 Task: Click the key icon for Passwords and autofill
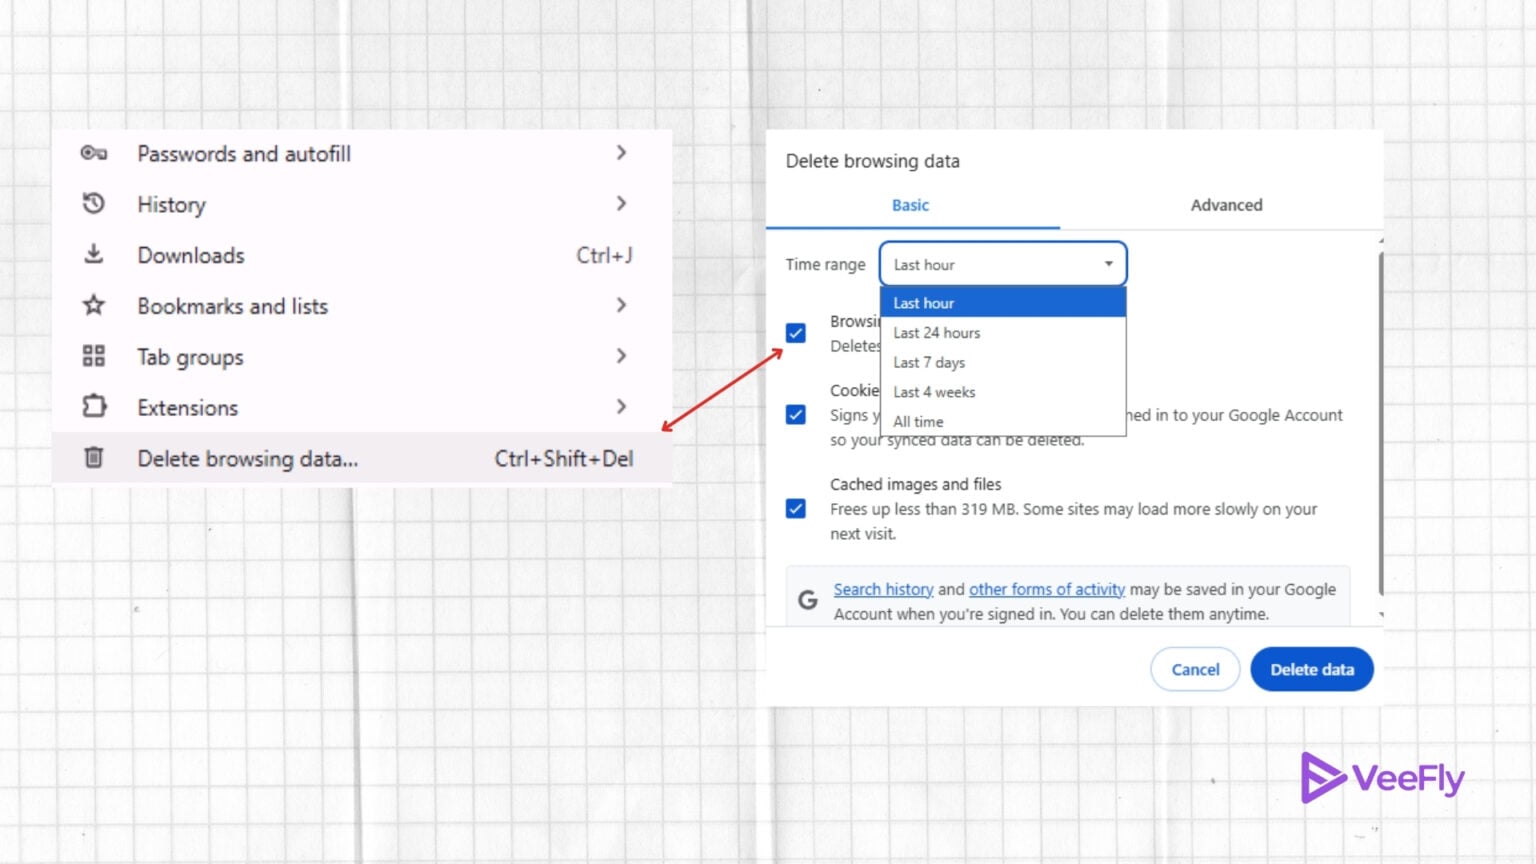(x=94, y=153)
